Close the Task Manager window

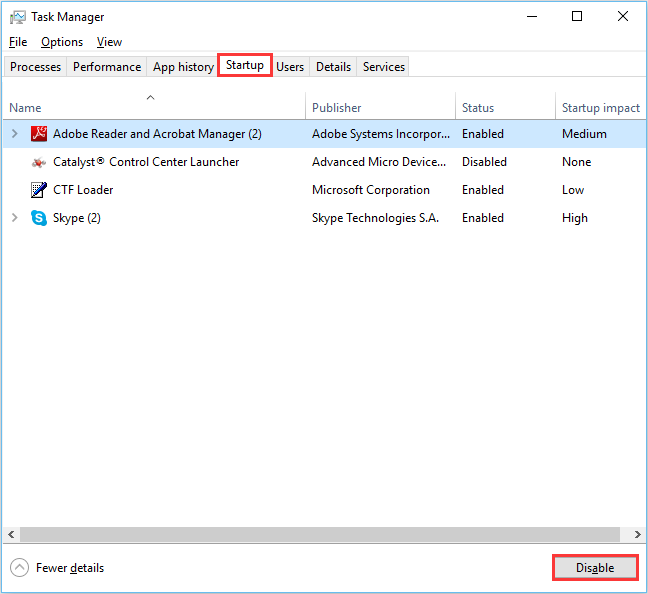[x=623, y=17]
